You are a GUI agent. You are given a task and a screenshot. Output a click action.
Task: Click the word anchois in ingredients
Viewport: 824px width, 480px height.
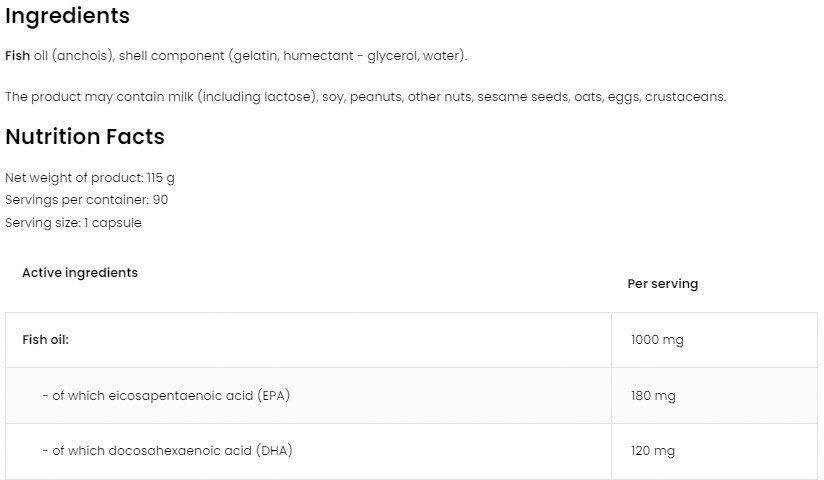[85, 55]
